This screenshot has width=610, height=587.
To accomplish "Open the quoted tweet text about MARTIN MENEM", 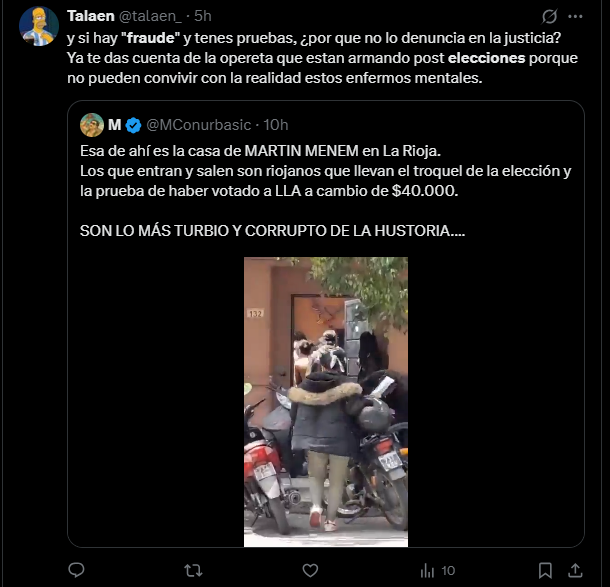I will tap(326, 191).
